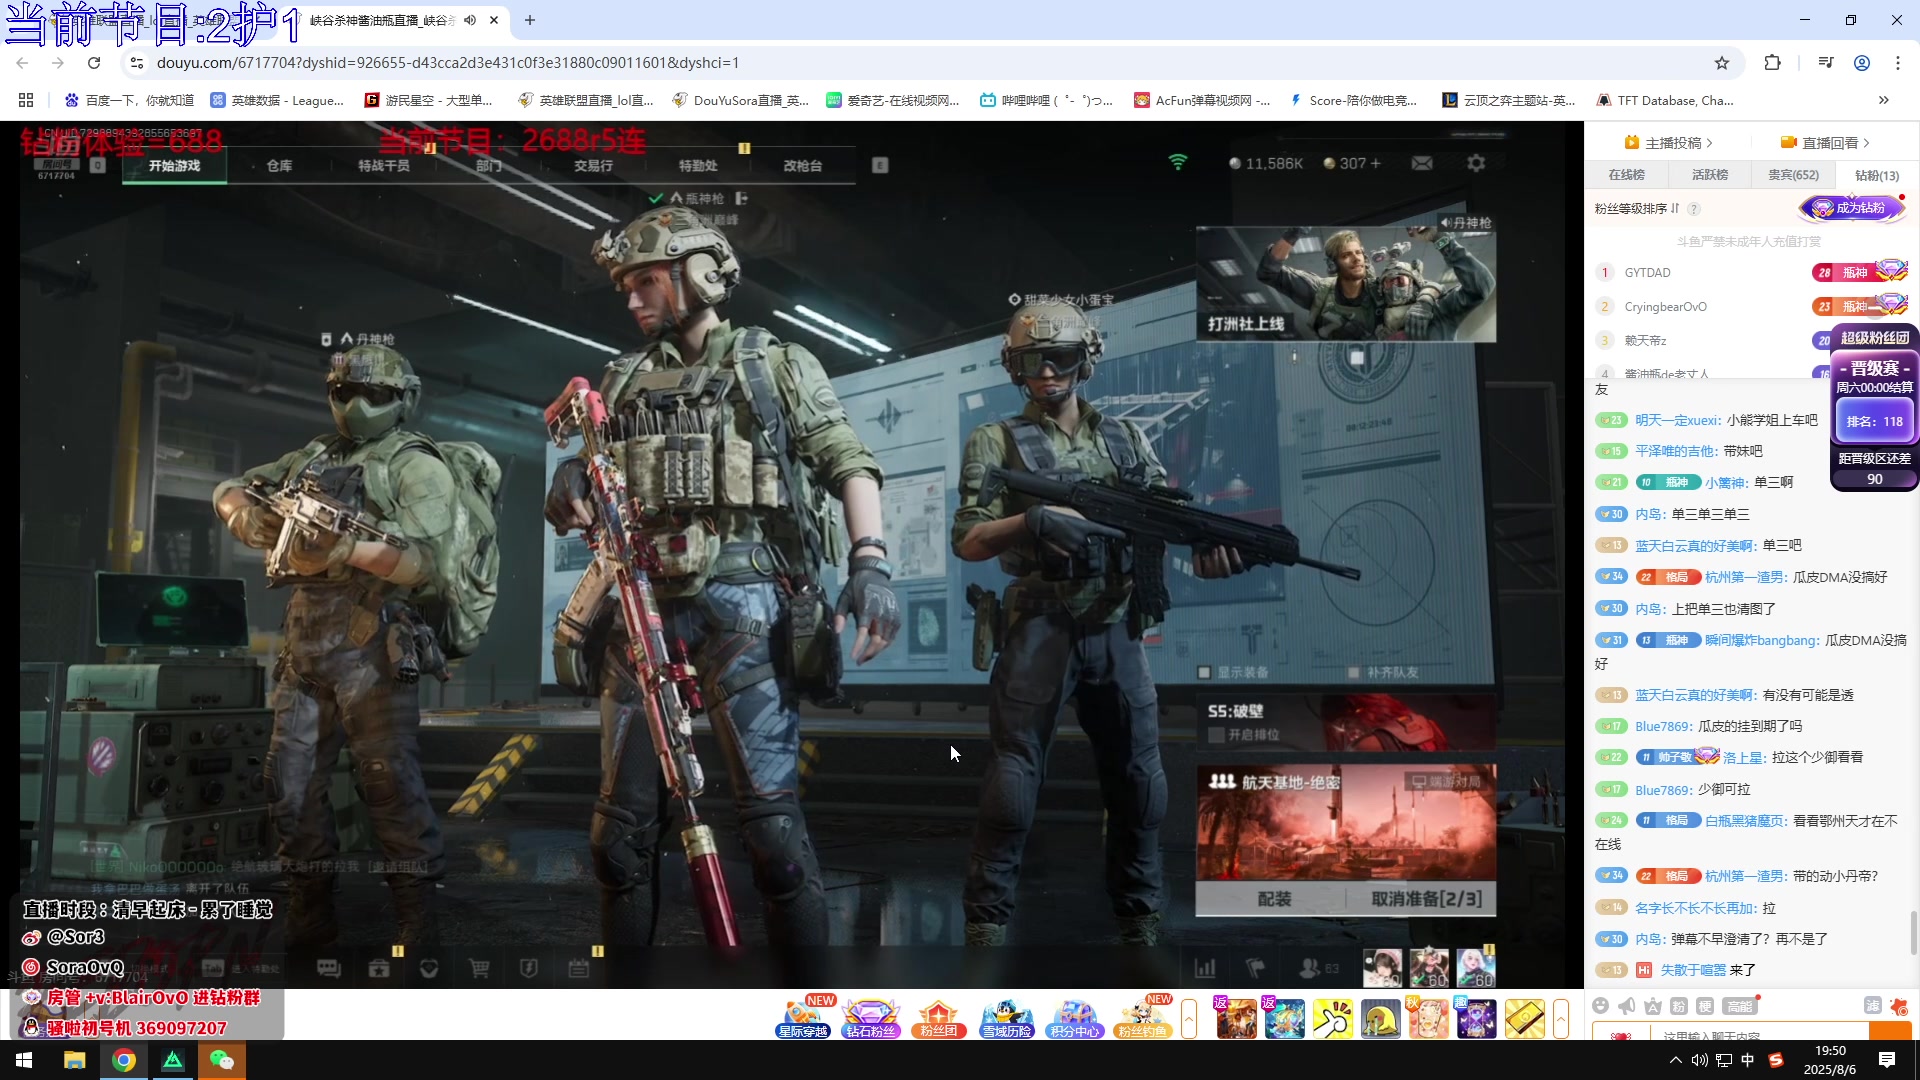Switch to the 在线榜 tab
Screen dimensions: 1920x1080
(1626, 175)
